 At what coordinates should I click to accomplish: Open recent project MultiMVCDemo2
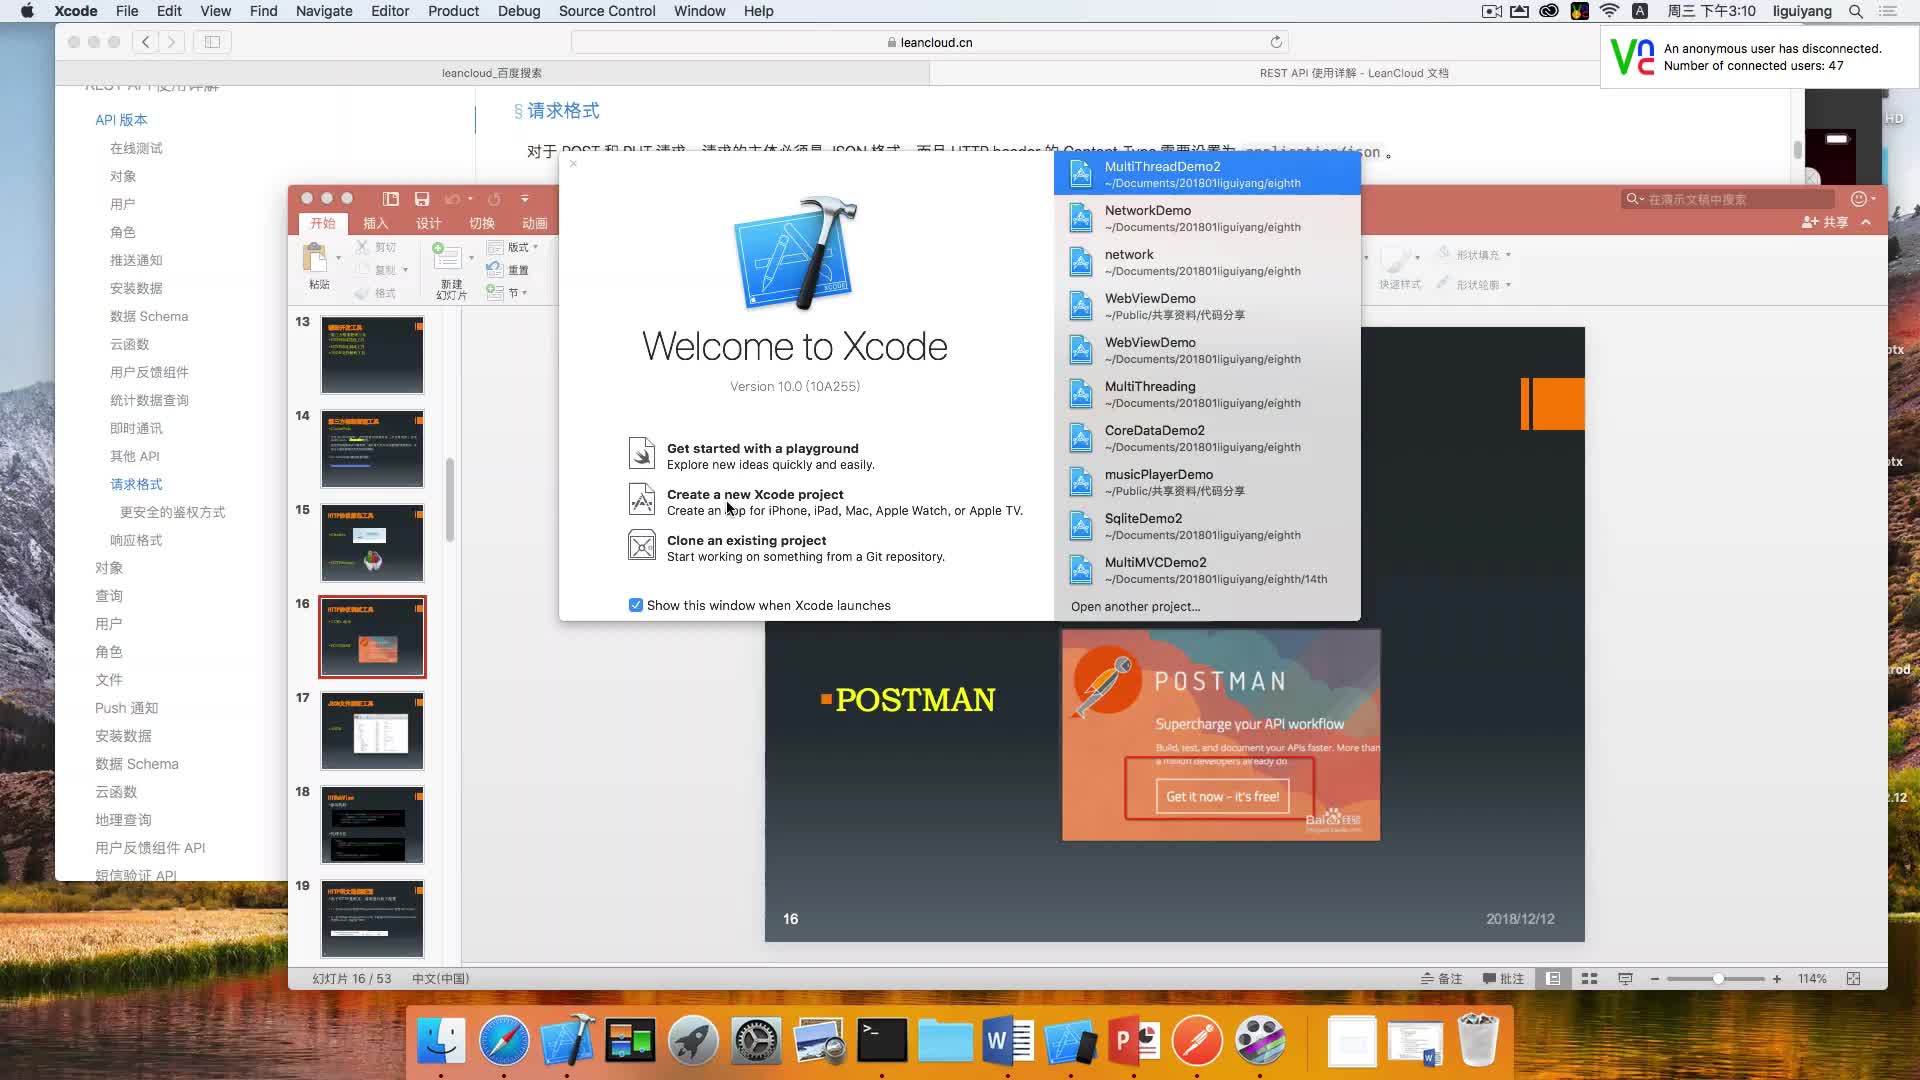1207,570
